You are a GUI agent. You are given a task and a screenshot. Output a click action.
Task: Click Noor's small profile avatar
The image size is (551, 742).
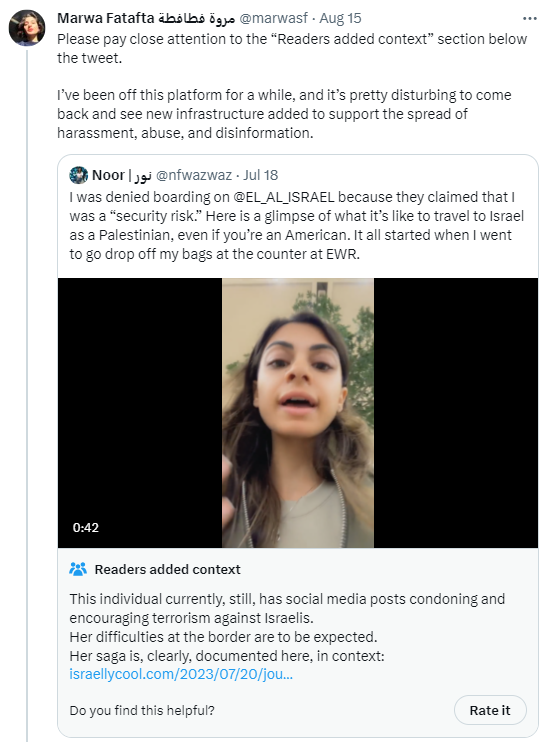(x=79, y=175)
